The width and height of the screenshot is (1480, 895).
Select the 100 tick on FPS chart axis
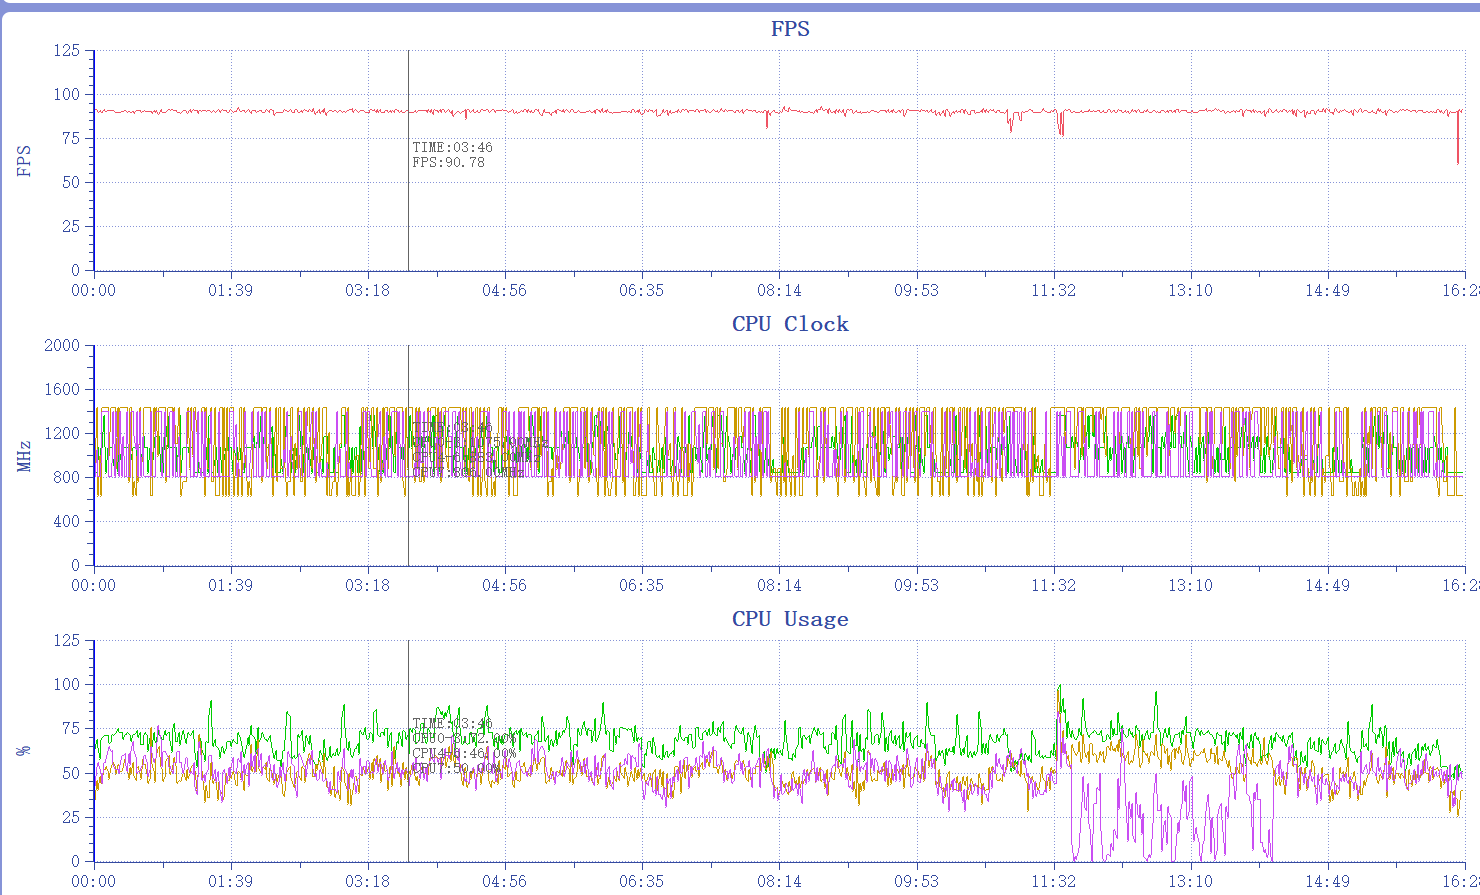66,95
